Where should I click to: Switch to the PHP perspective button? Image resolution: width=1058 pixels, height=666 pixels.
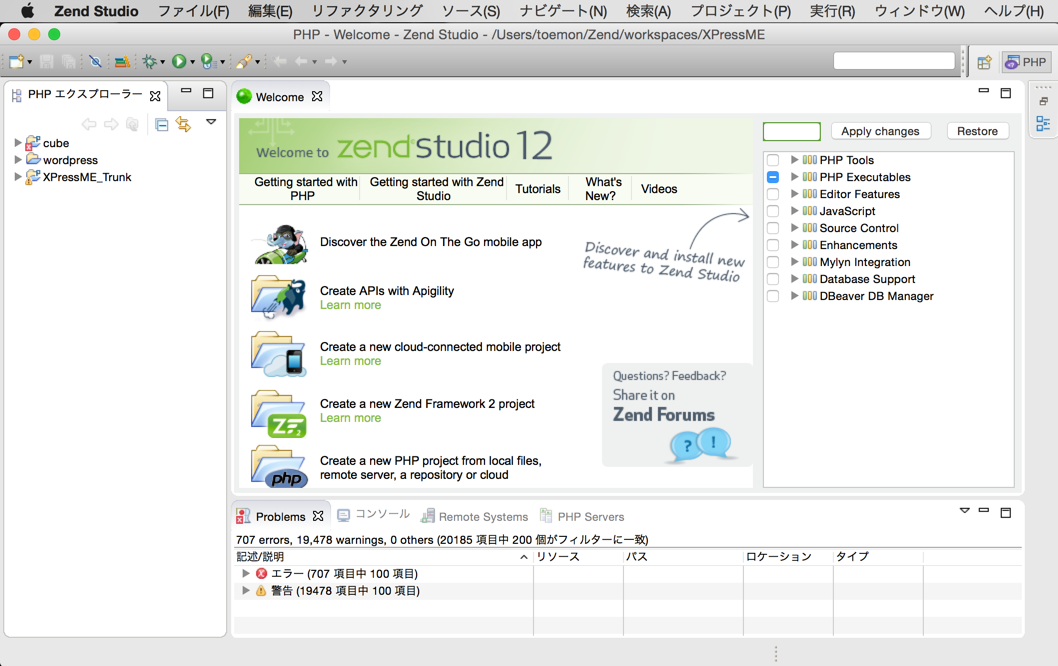click(x=1026, y=62)
